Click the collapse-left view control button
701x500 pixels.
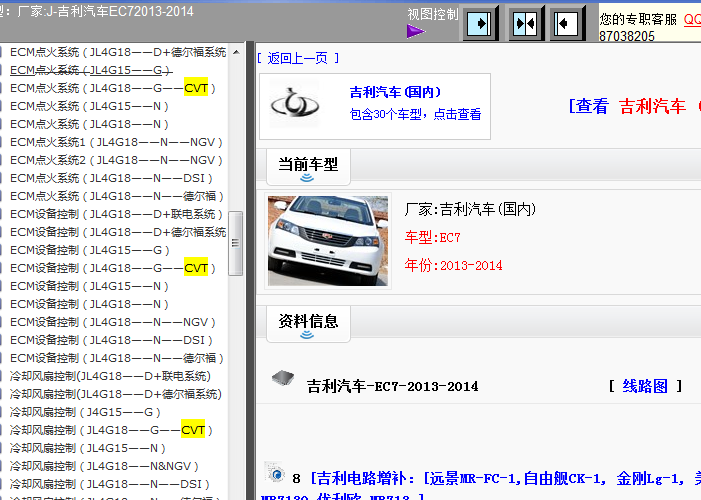coord(567,23)
